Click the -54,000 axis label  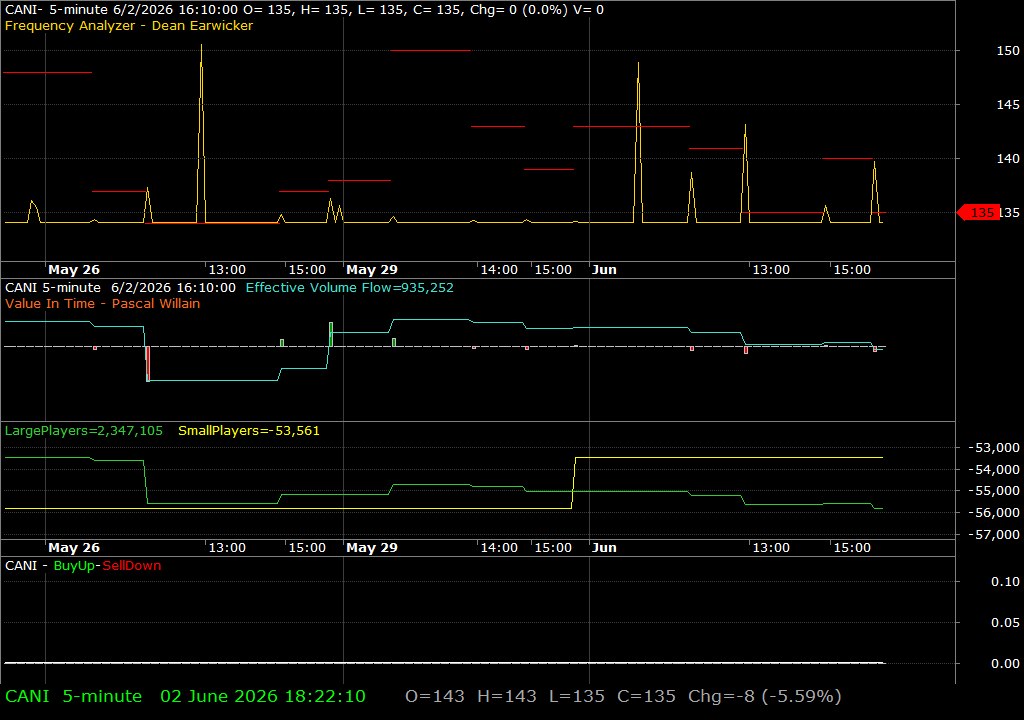click(x=993, y=469)
